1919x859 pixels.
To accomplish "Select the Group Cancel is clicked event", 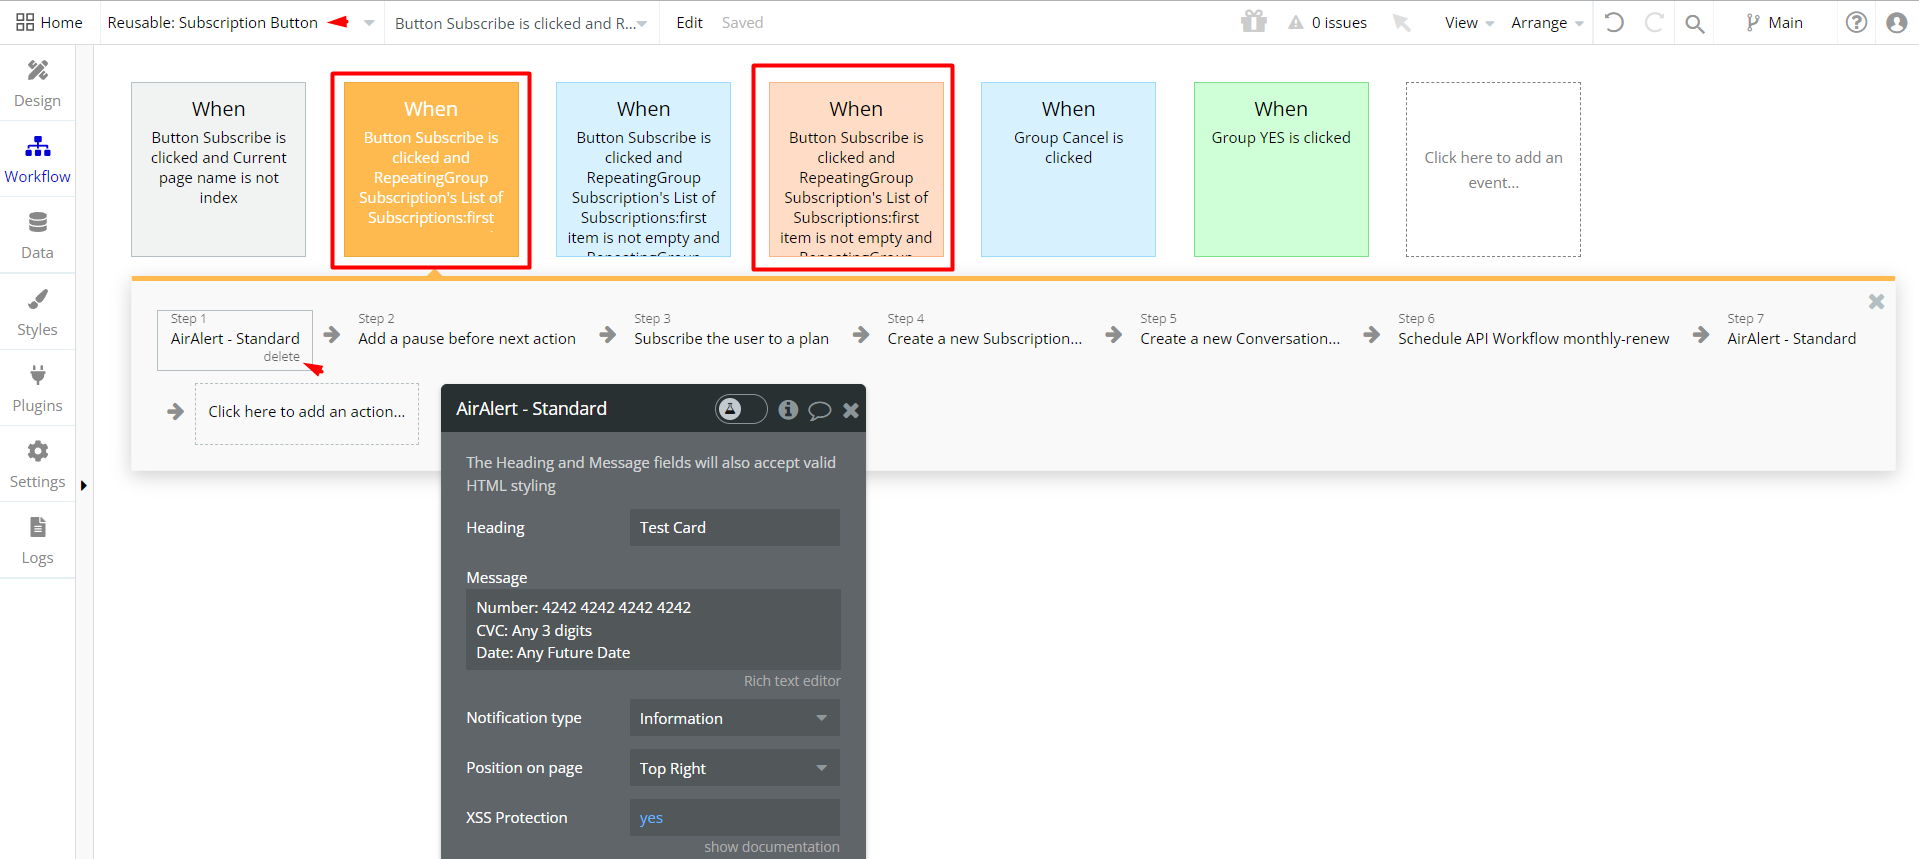I will tap(1068, 169).
